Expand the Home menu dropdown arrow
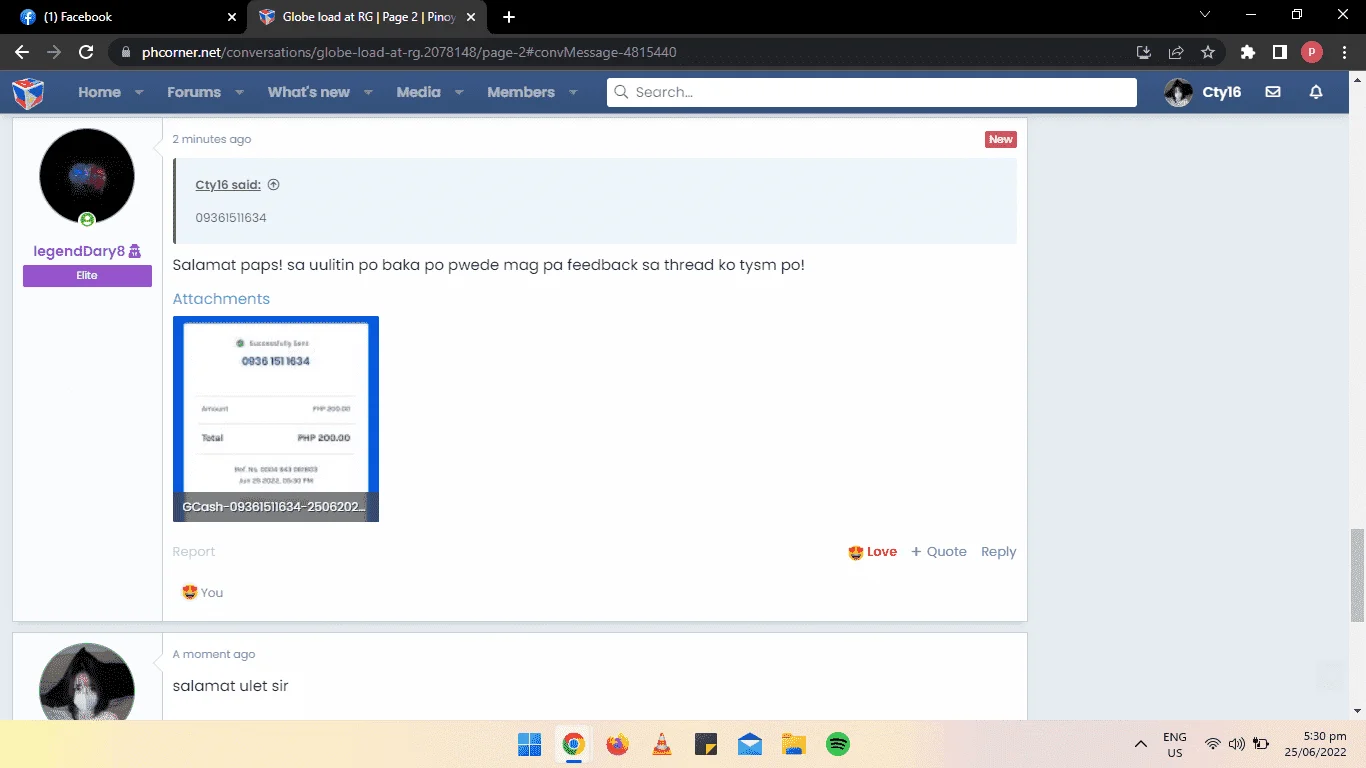Viewport: 1366px width, 768px height. pos(139,92)
